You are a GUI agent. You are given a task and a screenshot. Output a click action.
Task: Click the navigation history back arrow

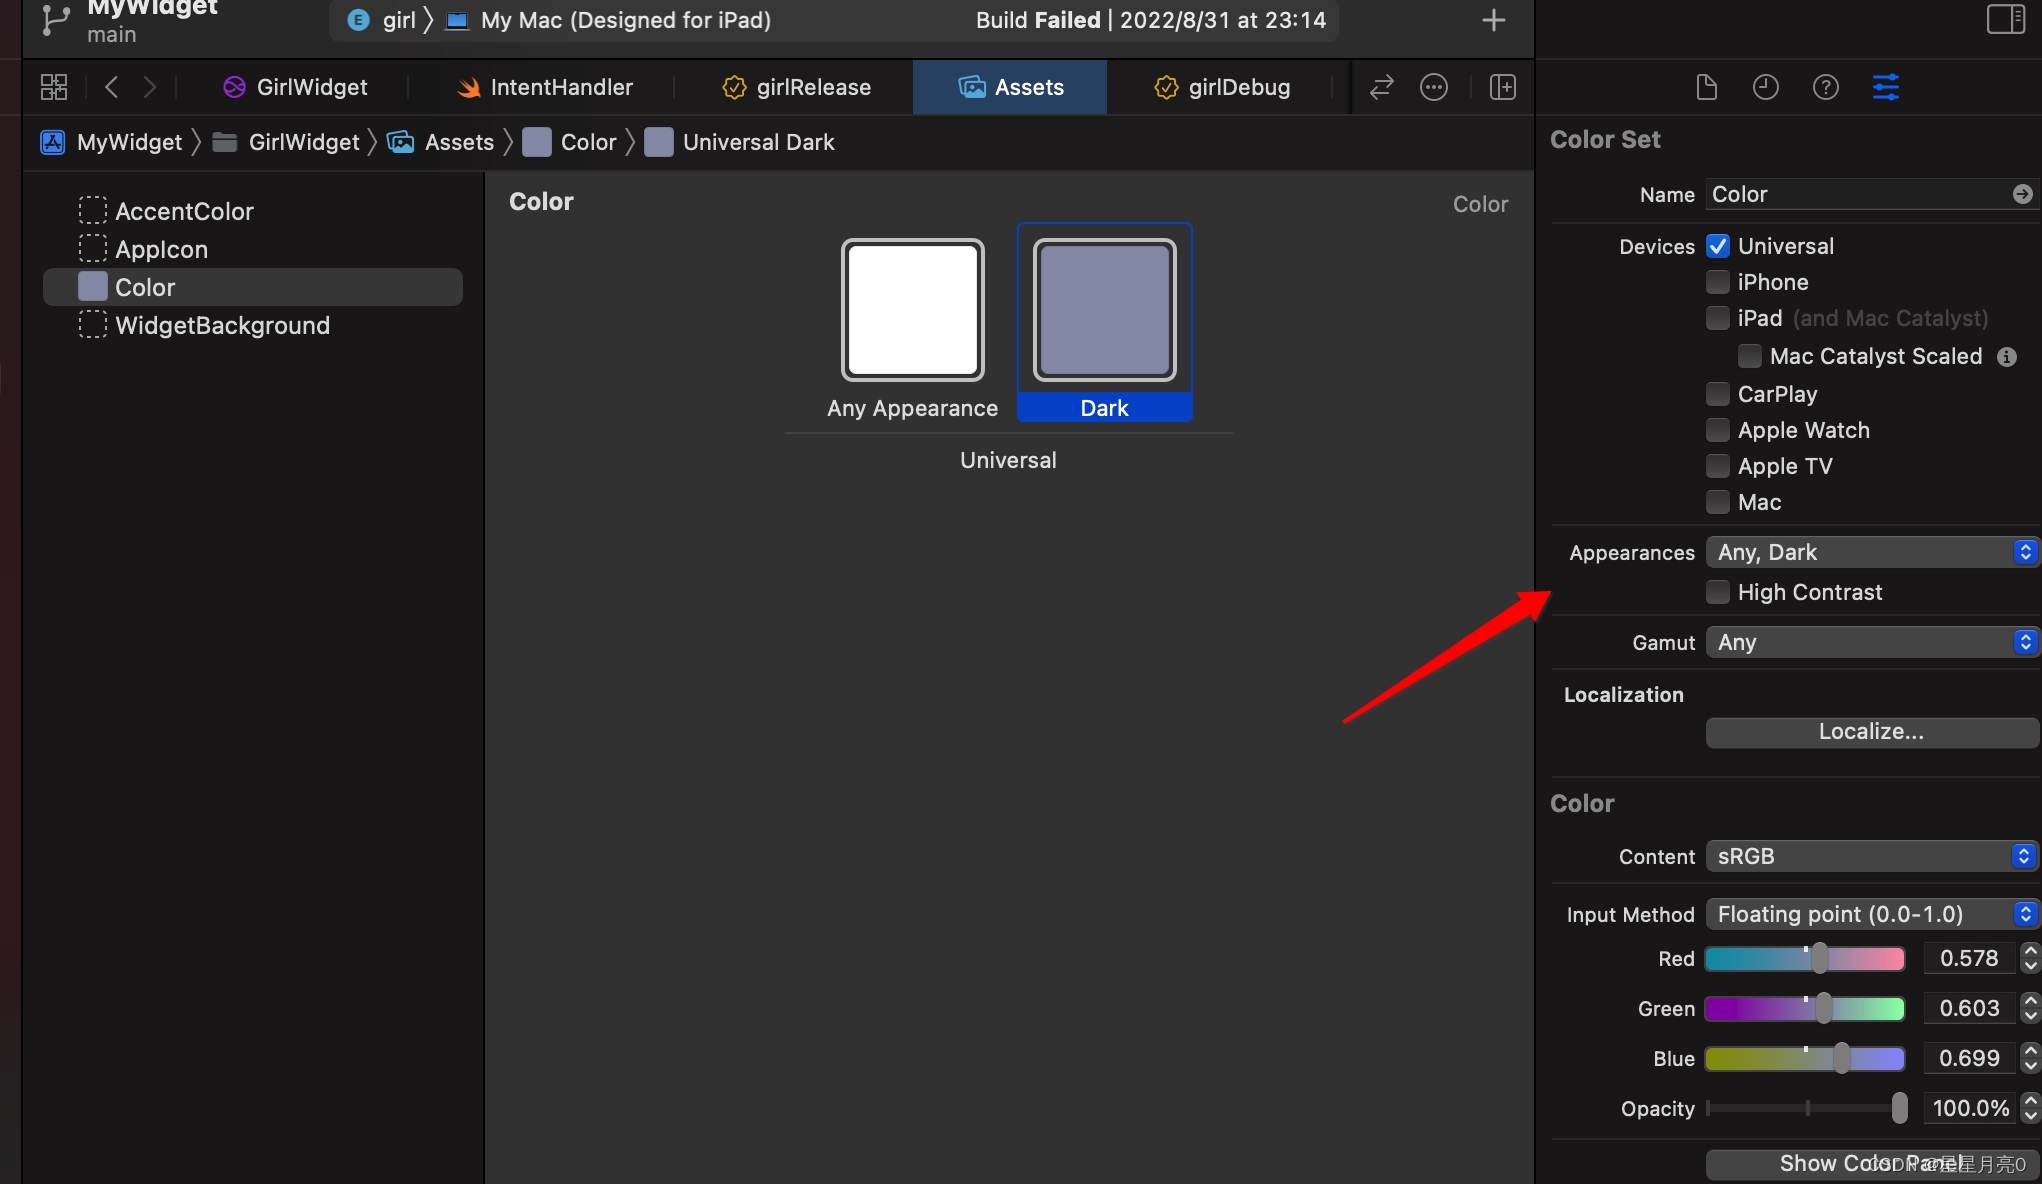(x=111, y=87)
